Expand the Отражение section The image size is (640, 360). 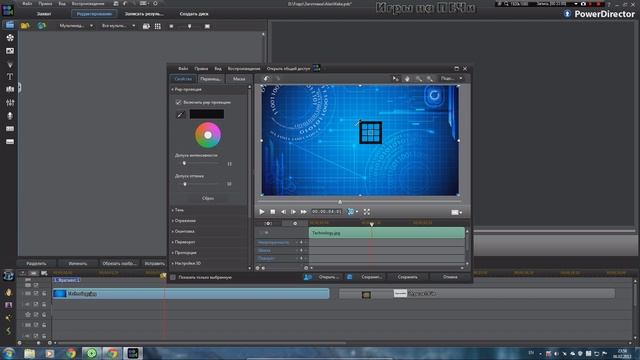click(173, 220)
